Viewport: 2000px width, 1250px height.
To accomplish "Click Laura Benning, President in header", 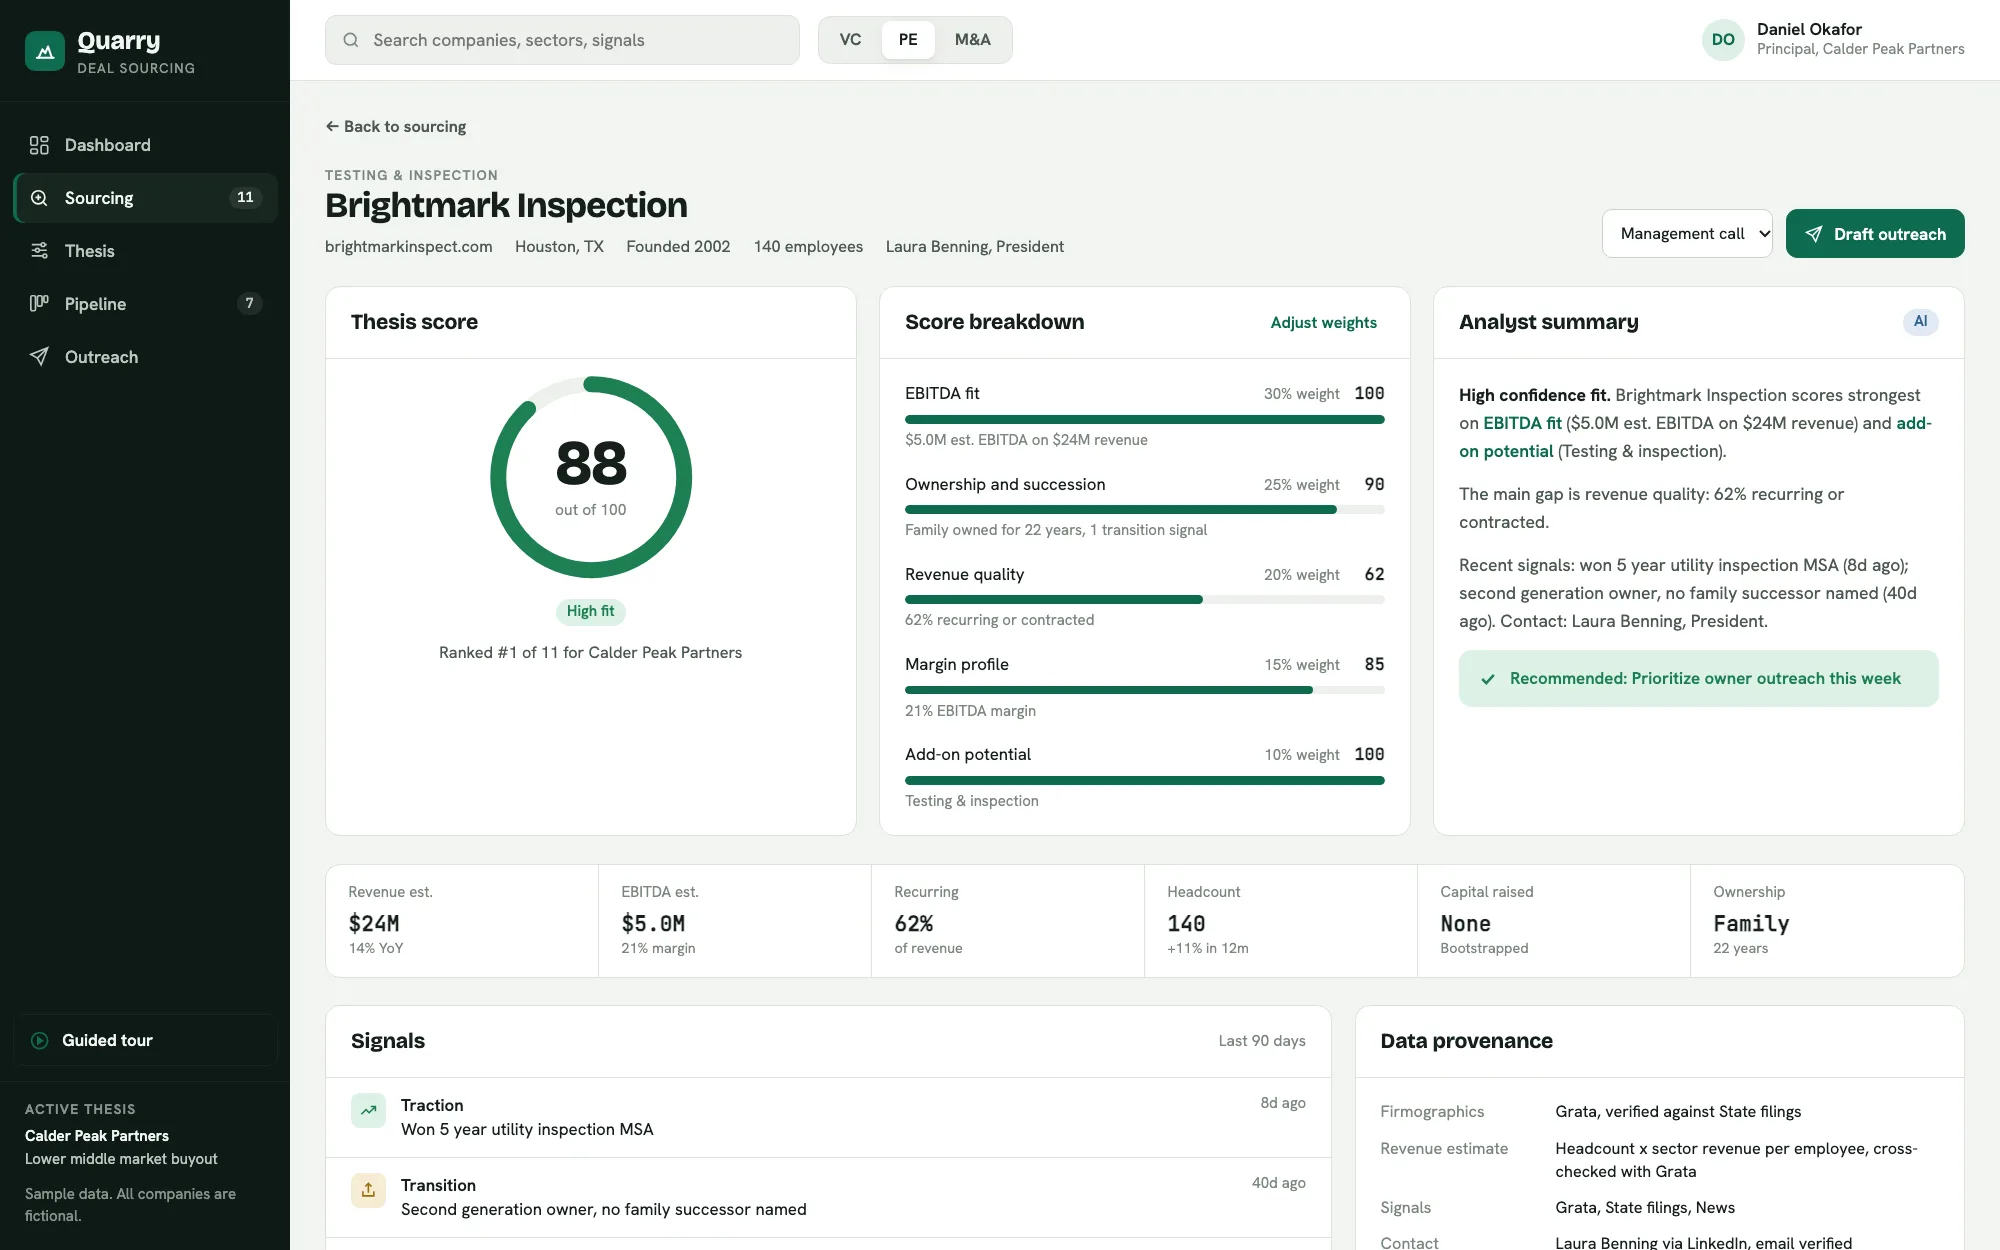I will pos(974,247).
